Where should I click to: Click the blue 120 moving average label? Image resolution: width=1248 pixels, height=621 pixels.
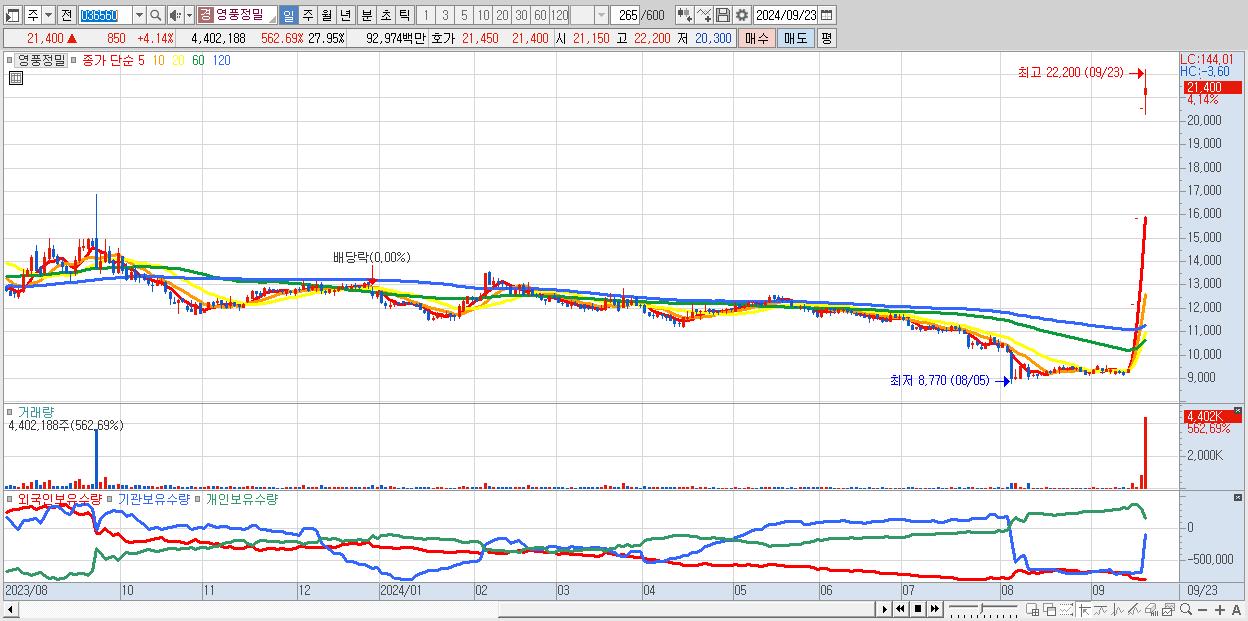(x=221, y=61)
